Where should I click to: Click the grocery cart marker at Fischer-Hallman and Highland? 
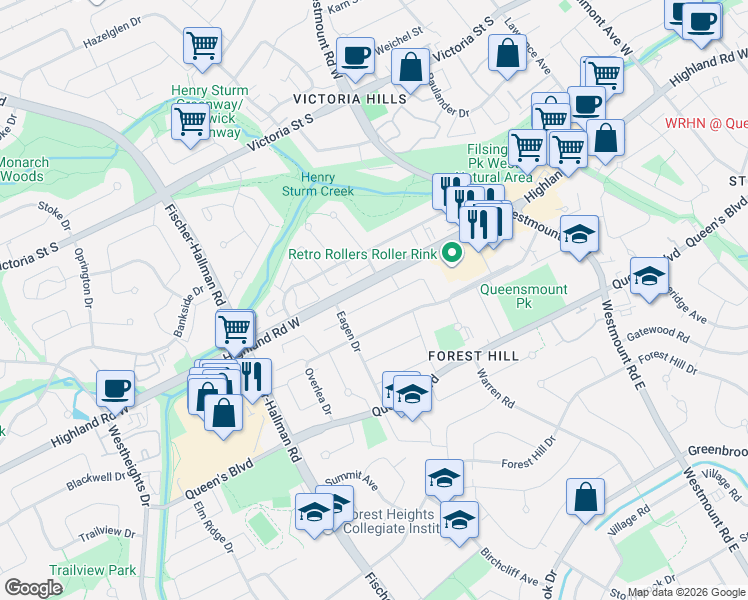click(x=234, y=329)
